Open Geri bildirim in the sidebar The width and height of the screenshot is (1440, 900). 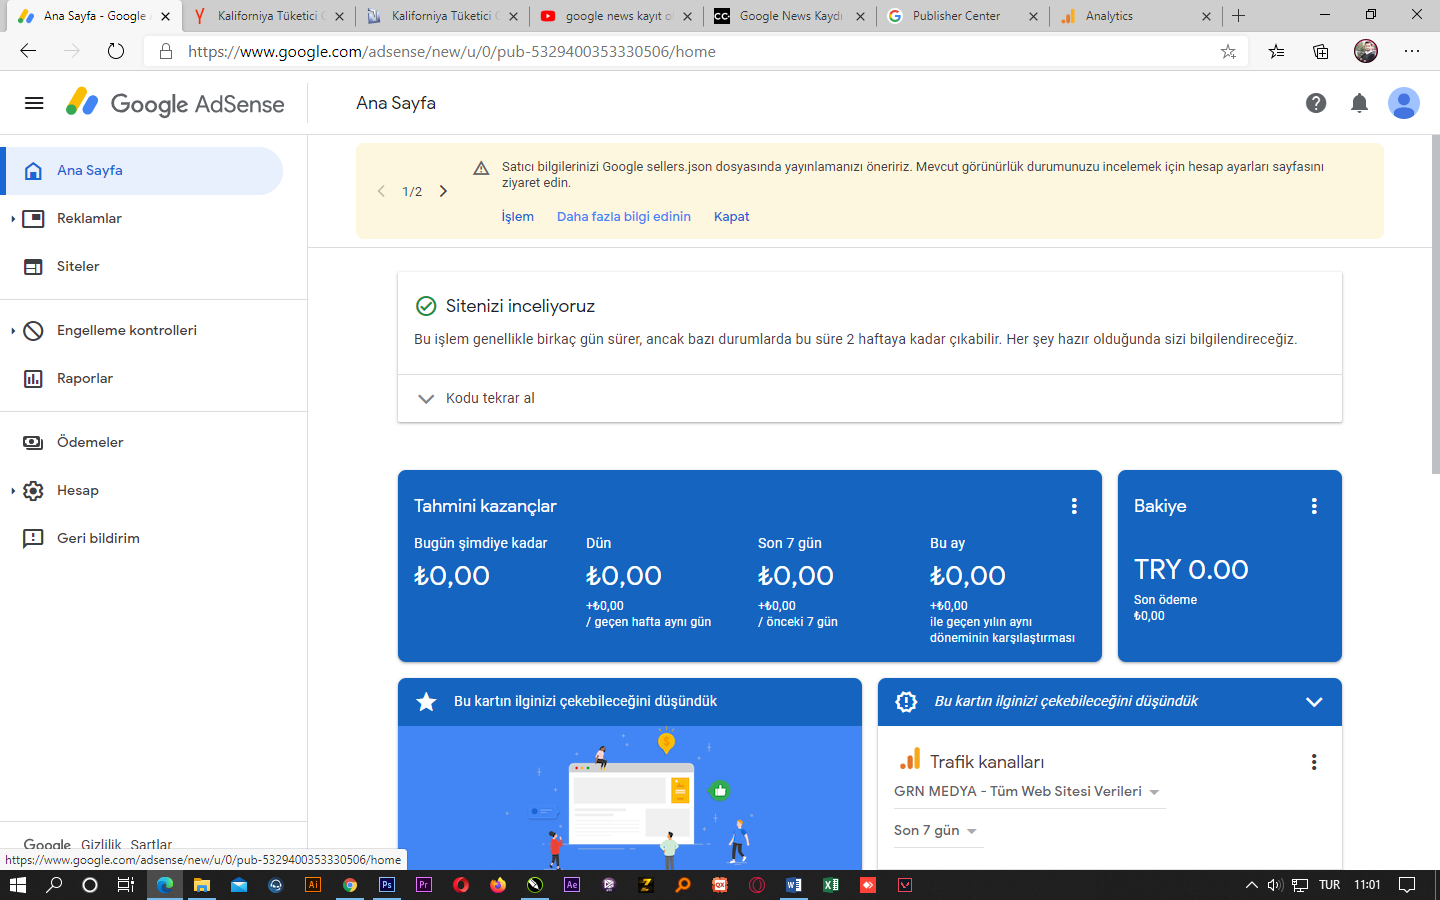98,538
